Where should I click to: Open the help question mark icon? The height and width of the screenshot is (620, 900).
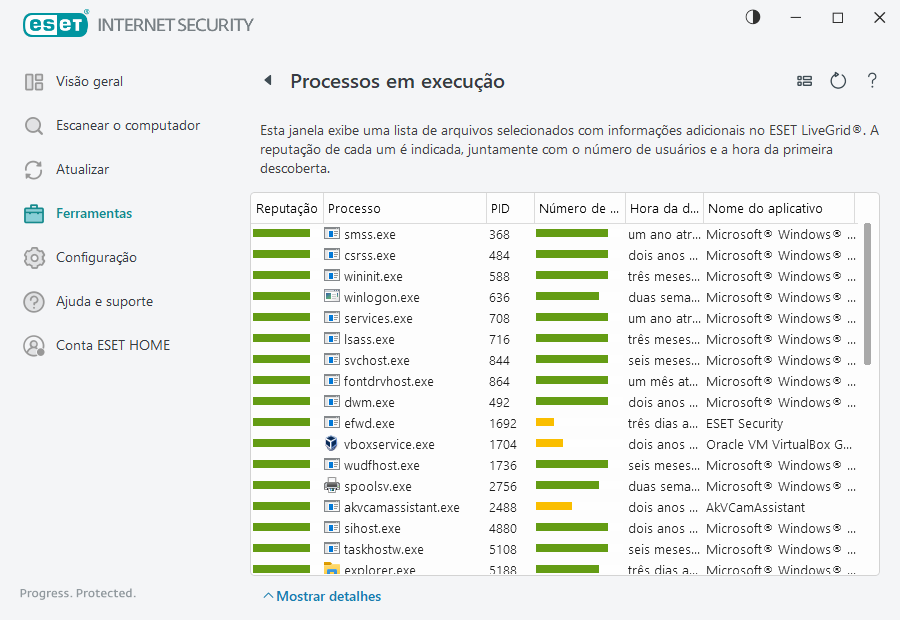click(x=872, y=81)
